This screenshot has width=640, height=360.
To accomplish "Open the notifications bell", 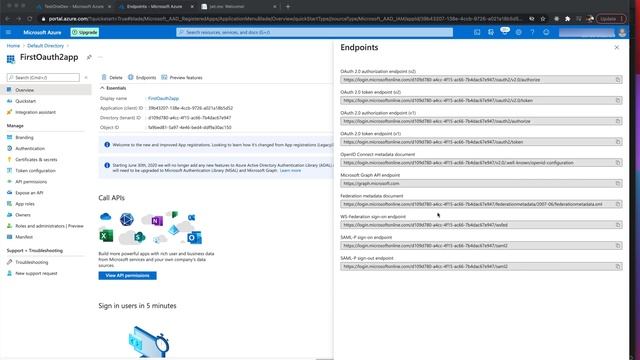I will click(504, 32).
